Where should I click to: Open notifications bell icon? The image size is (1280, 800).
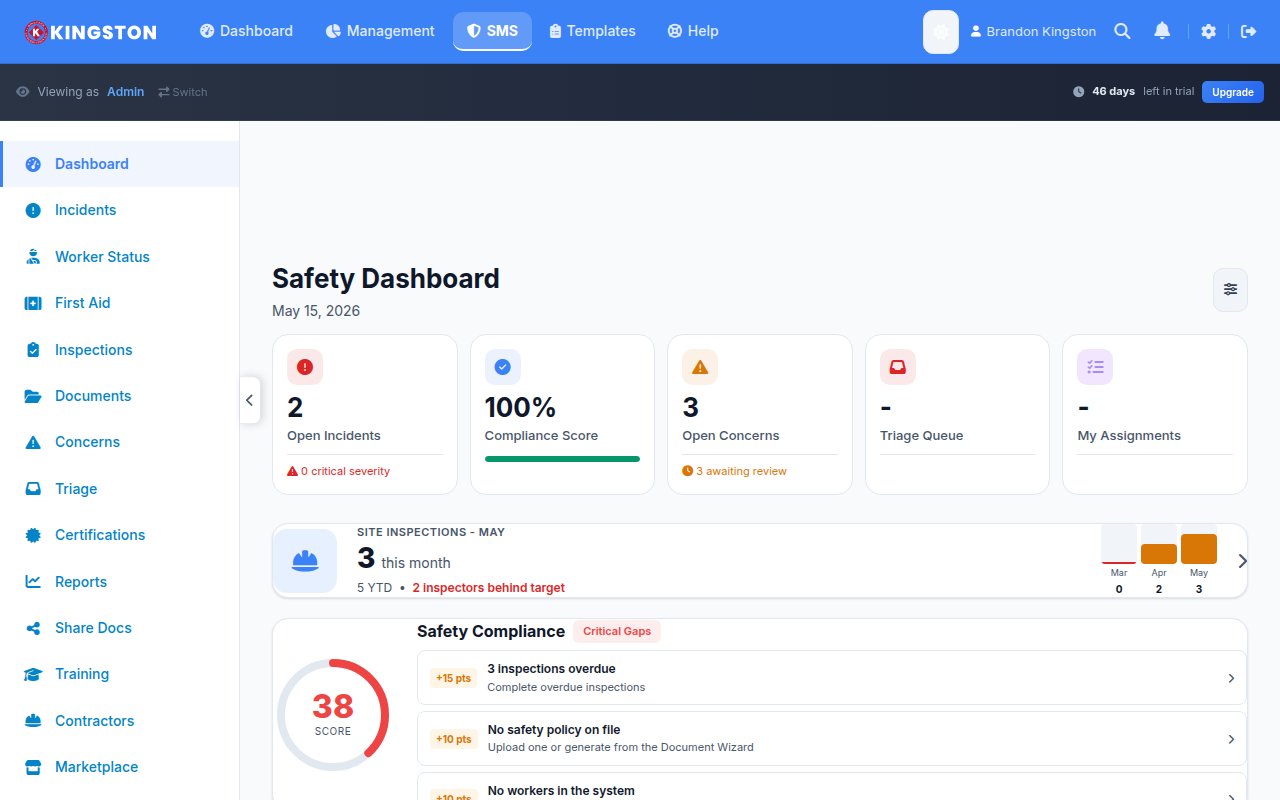point(1162,31)
